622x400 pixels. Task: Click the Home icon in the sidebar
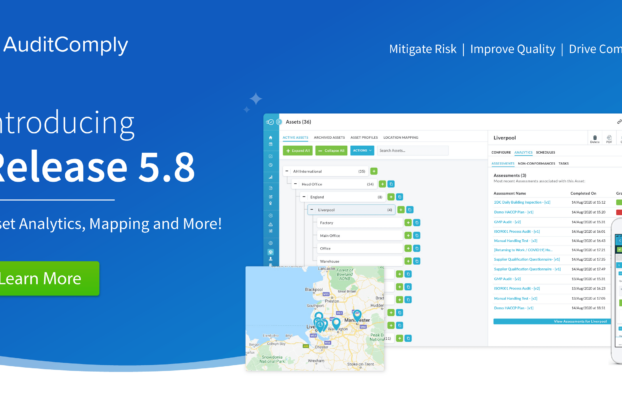point(271,137)
